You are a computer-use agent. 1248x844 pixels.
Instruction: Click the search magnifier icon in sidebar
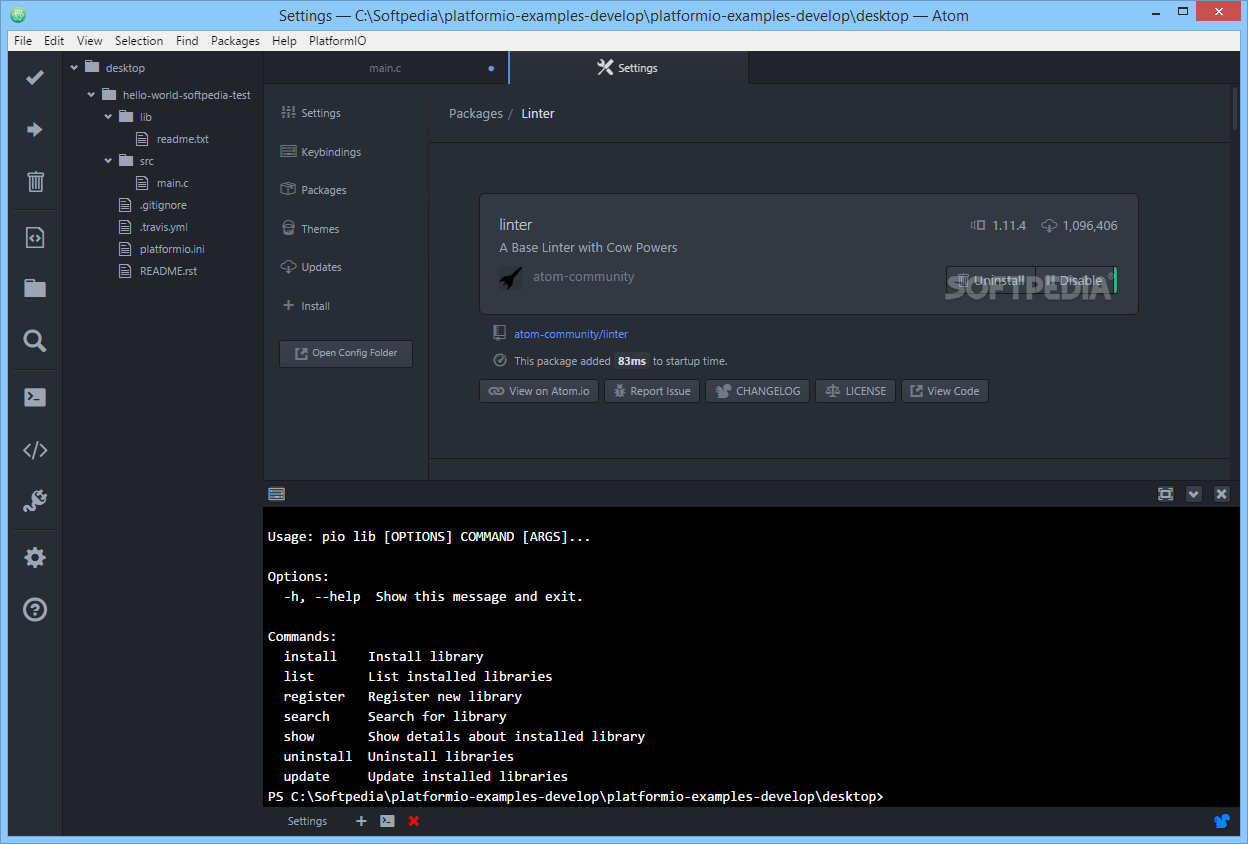pos(35,341)
